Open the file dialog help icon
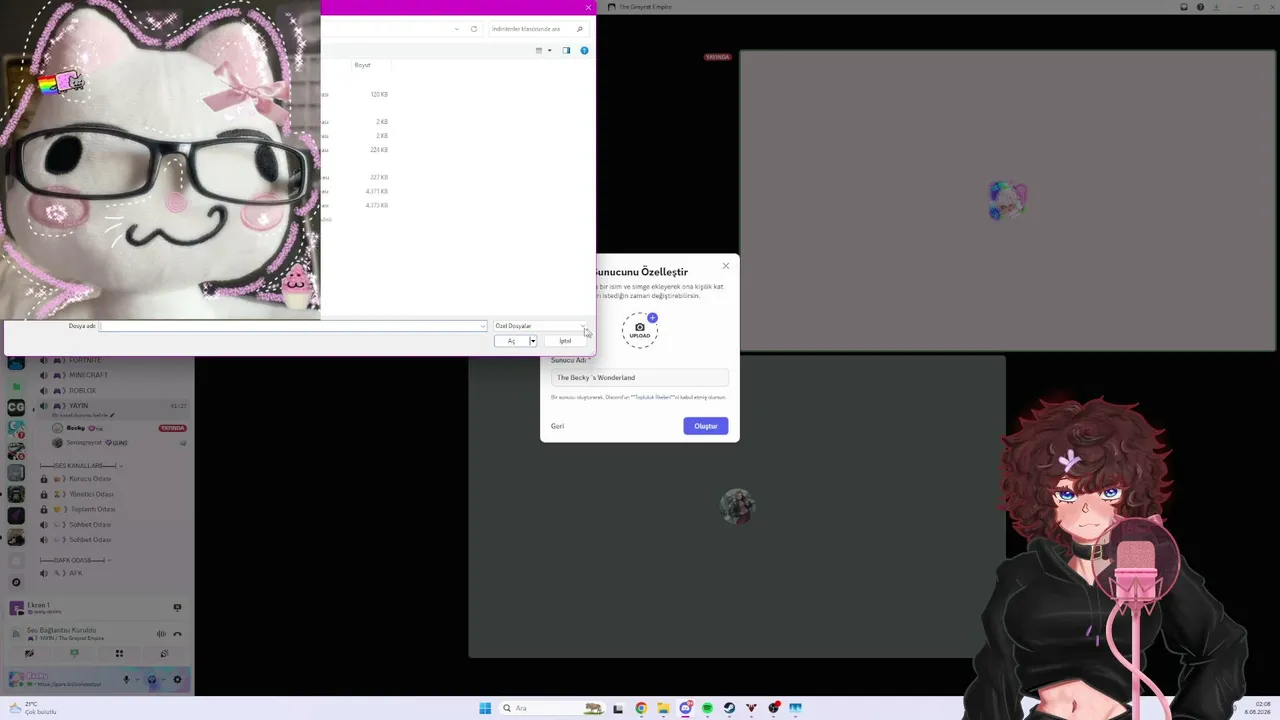1280x720 pixels. pyautogui.click(x=584, y=50)
